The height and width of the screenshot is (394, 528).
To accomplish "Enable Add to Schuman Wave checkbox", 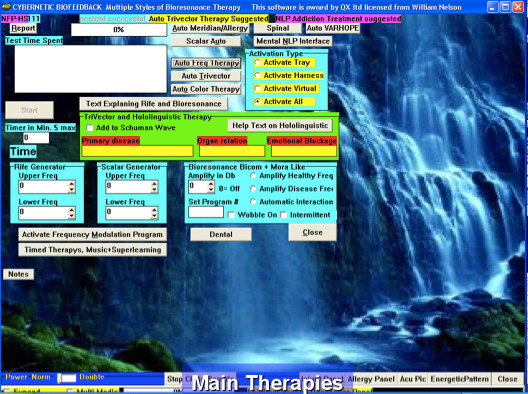I will [90, 128].
